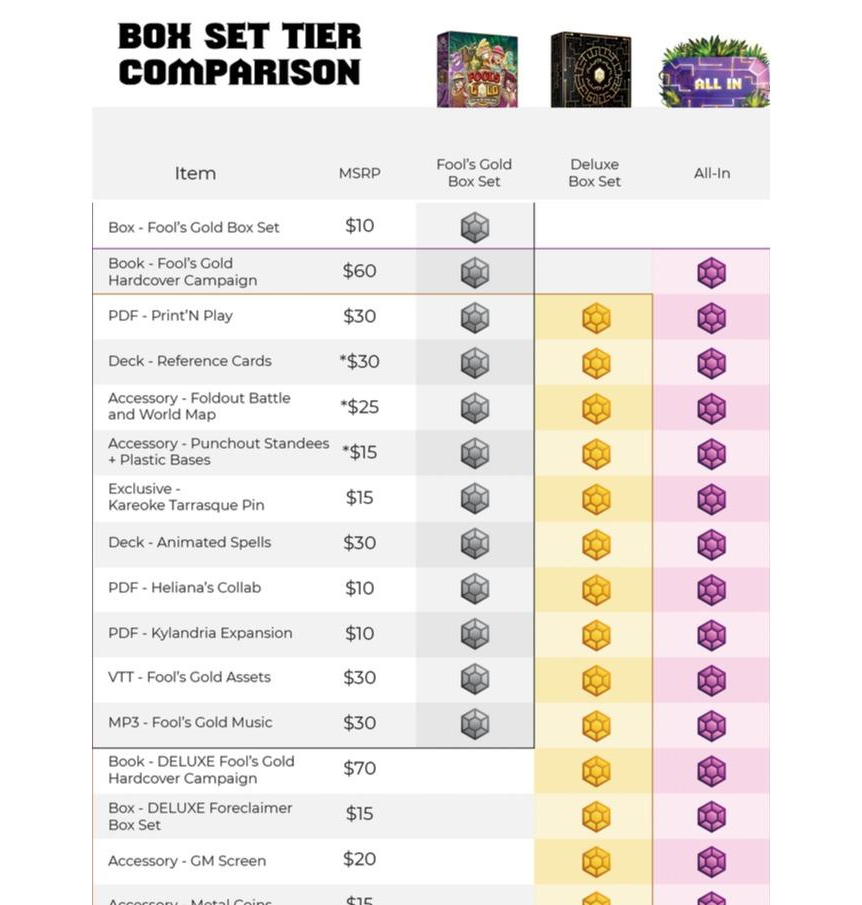Click the Fool's Gold box set product image
Image resolution: width=862 pixels, height=905 pixels.
pos(477,69)
